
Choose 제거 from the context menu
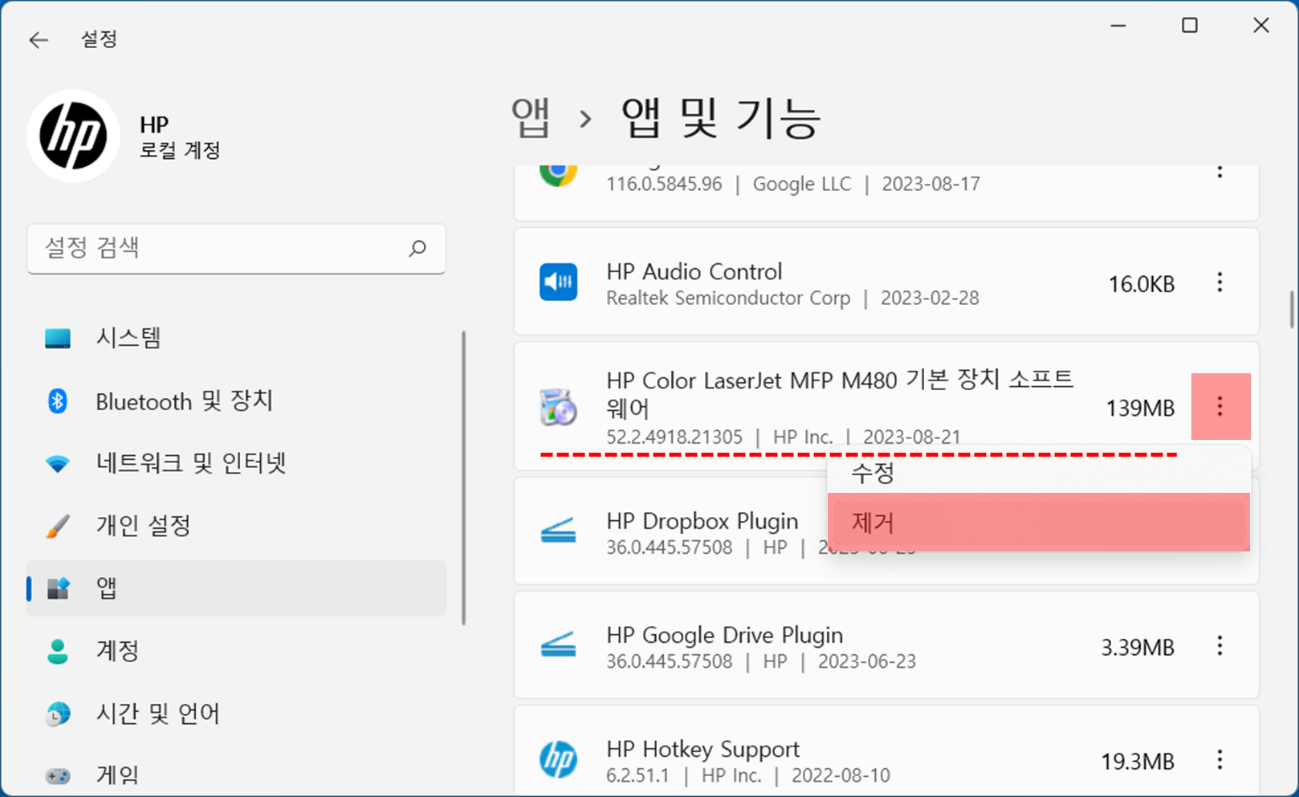1039,522
